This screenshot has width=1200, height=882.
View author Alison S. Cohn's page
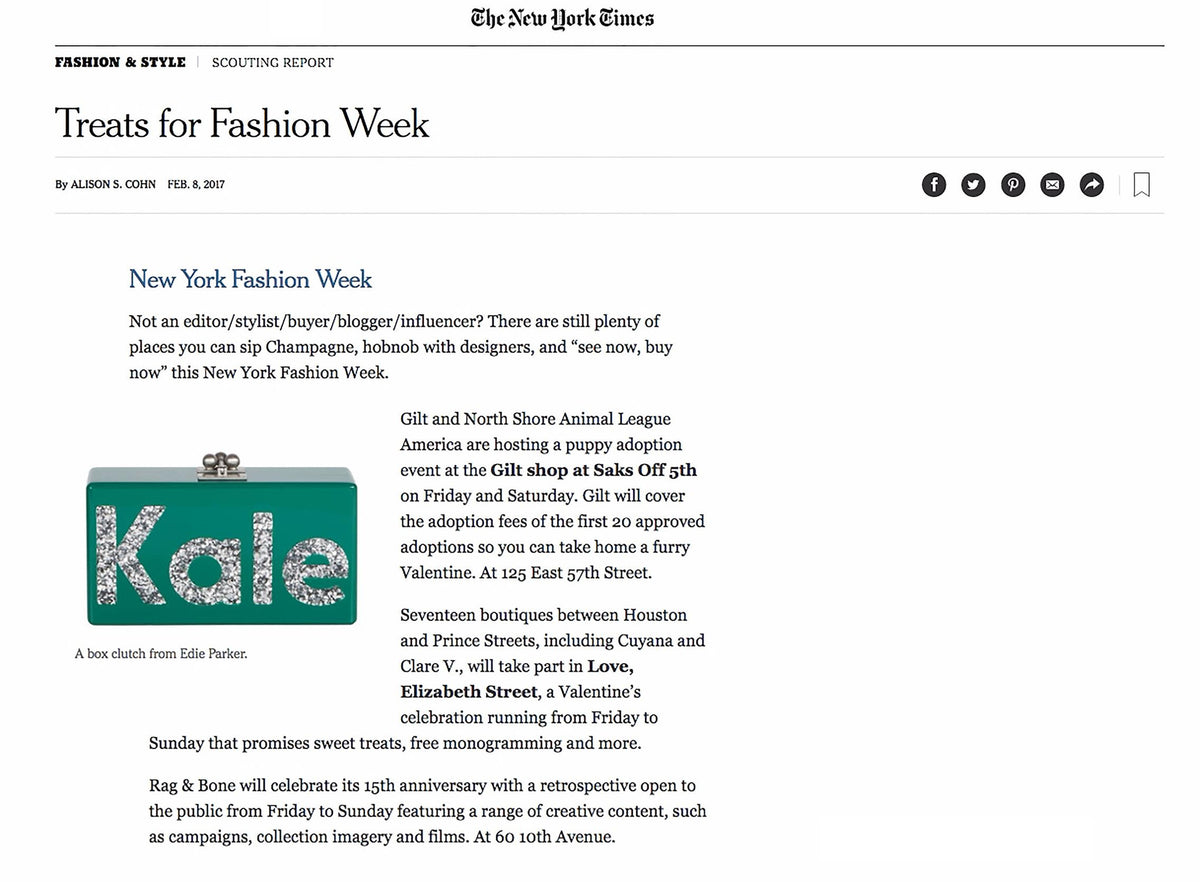click(112, 184)
